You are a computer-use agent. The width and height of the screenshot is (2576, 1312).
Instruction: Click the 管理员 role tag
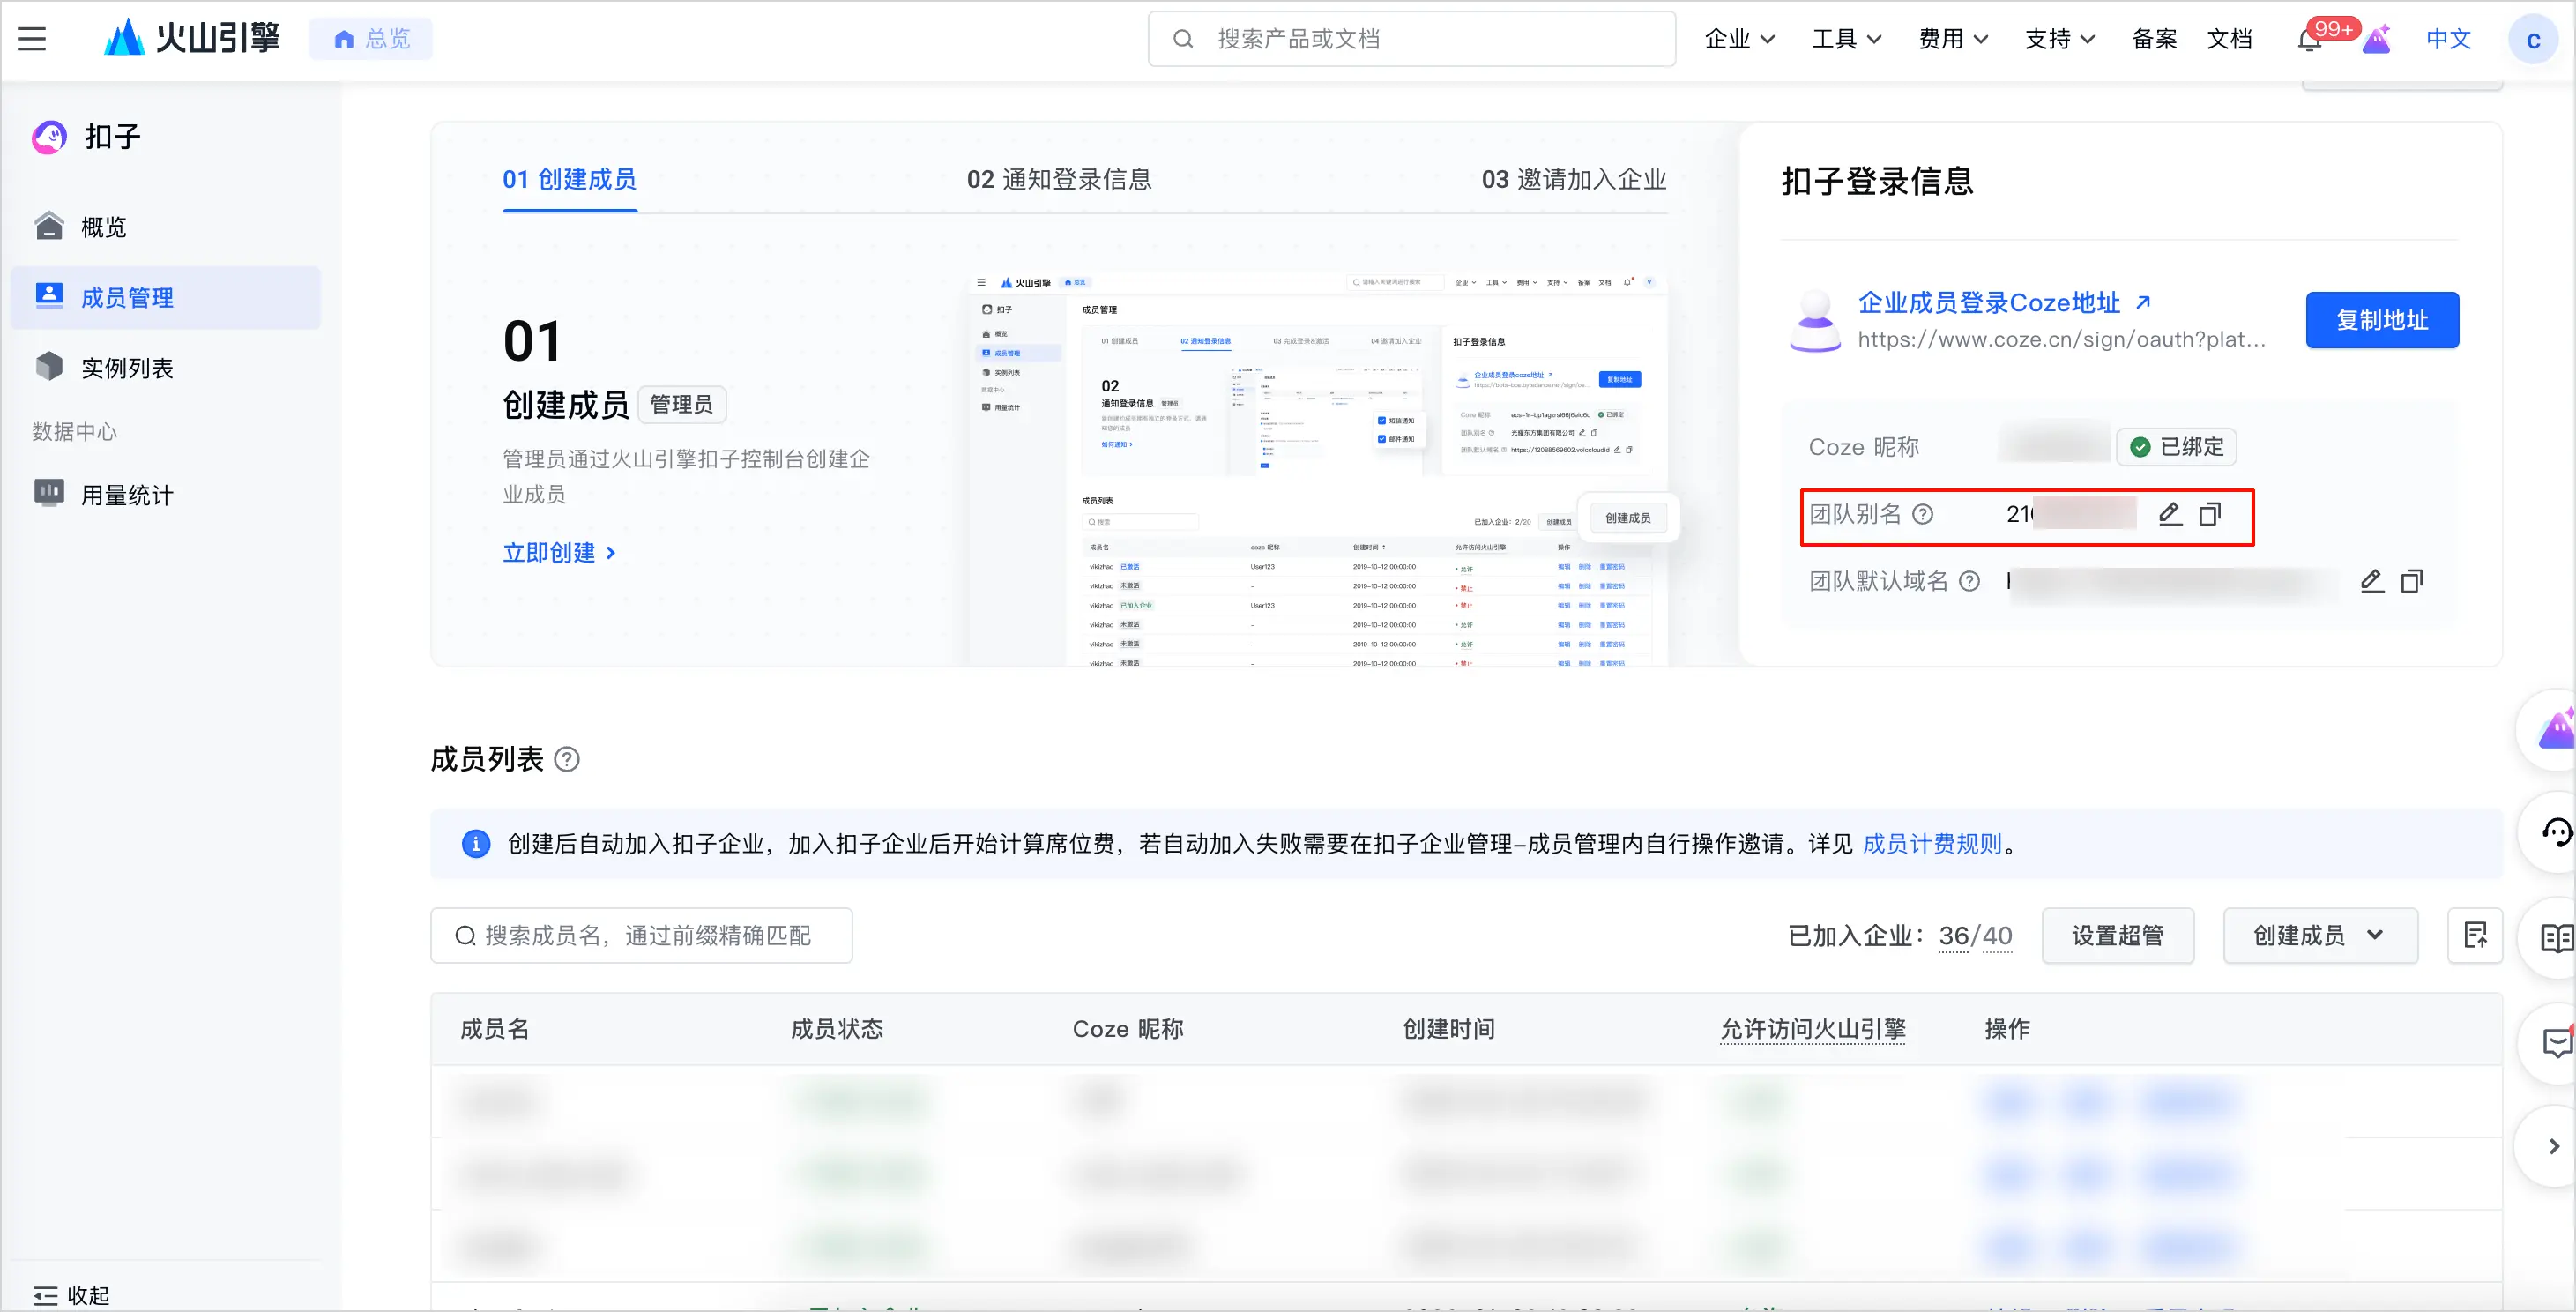pos(682,405)
